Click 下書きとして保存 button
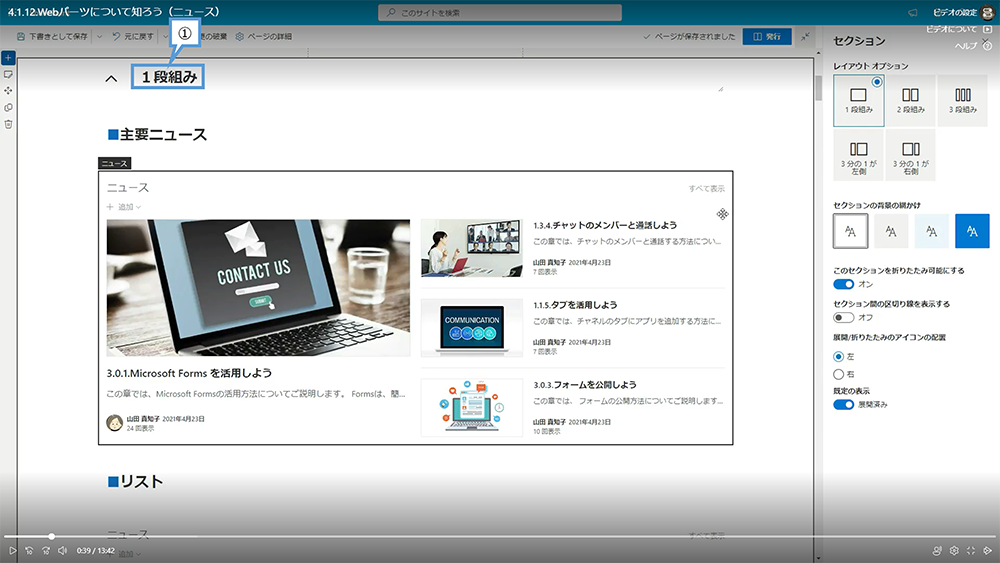Viewport: 1000px width, 563px height. pos(53,37)
